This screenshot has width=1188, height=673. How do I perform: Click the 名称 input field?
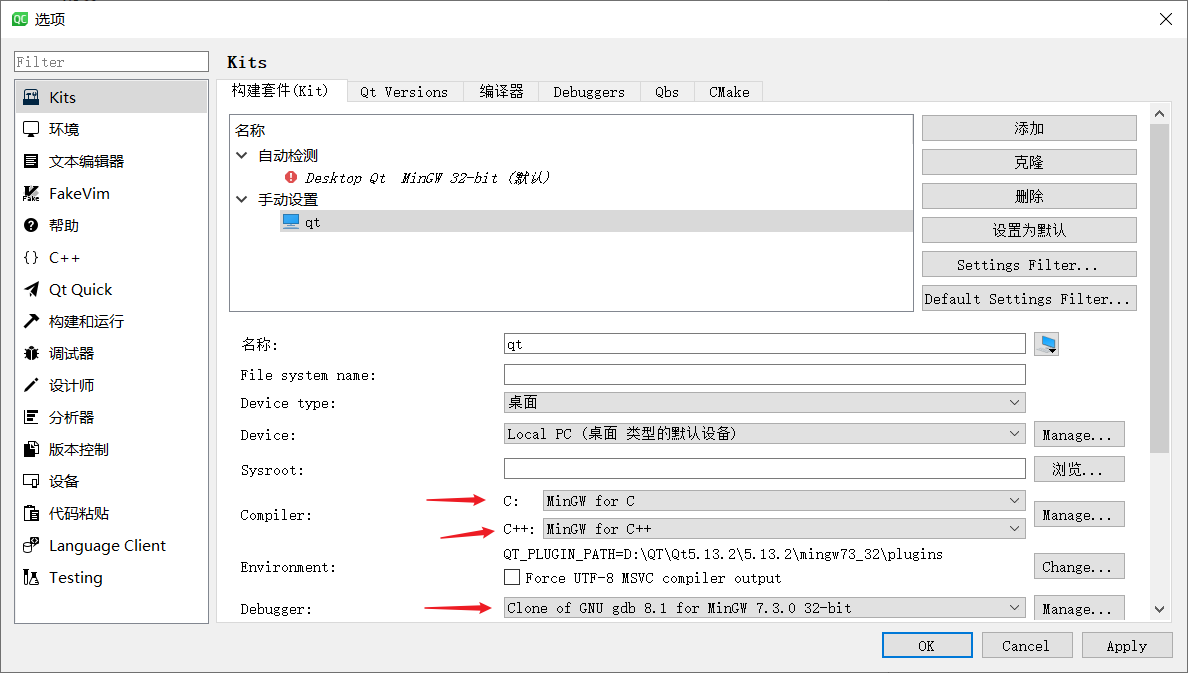pyautogui.click(x=764, y=344)
